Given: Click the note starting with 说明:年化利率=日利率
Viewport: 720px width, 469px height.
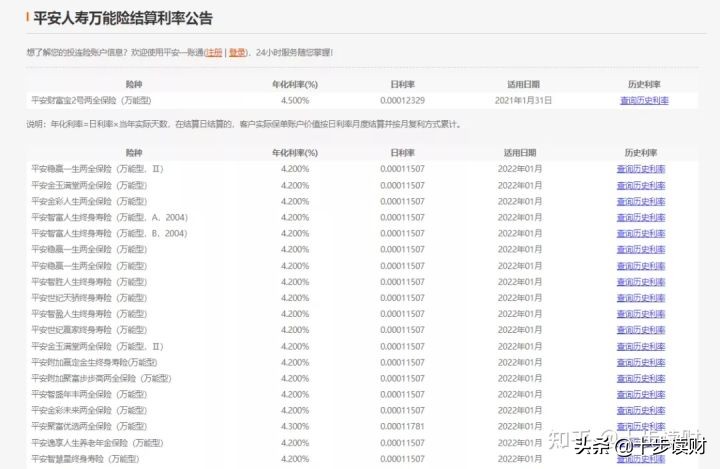Looking at the screenshot, I should click(x=244, y=124).
